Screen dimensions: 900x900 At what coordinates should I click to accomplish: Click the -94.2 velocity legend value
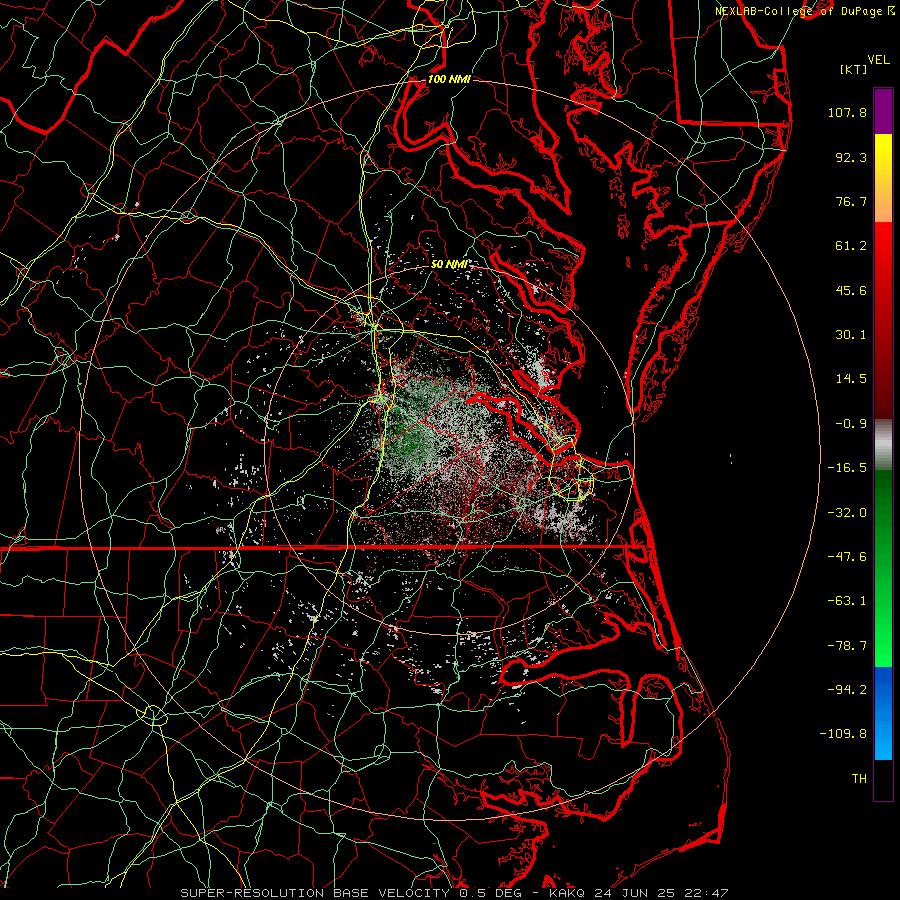tap(847, 690)
